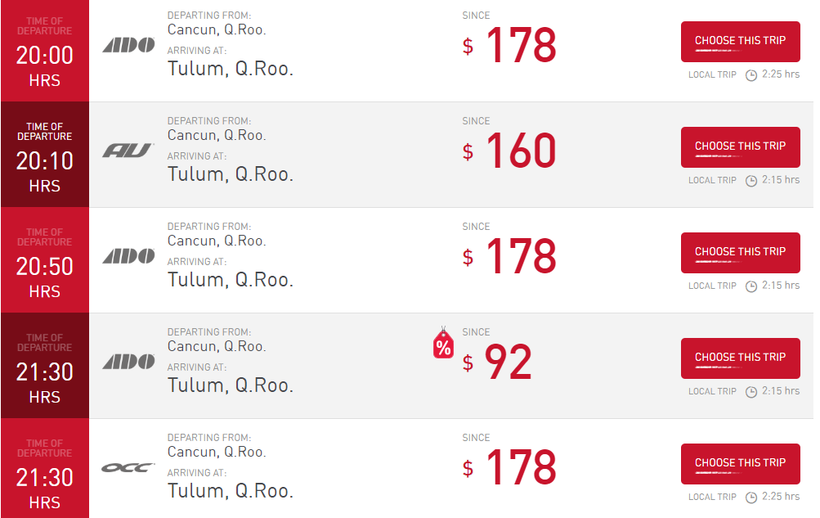Image resolution: width=820 pixels, height=518 pixels.
Task: Click the clock icon on the 20:10 AU trip
Action: [751, 181]
